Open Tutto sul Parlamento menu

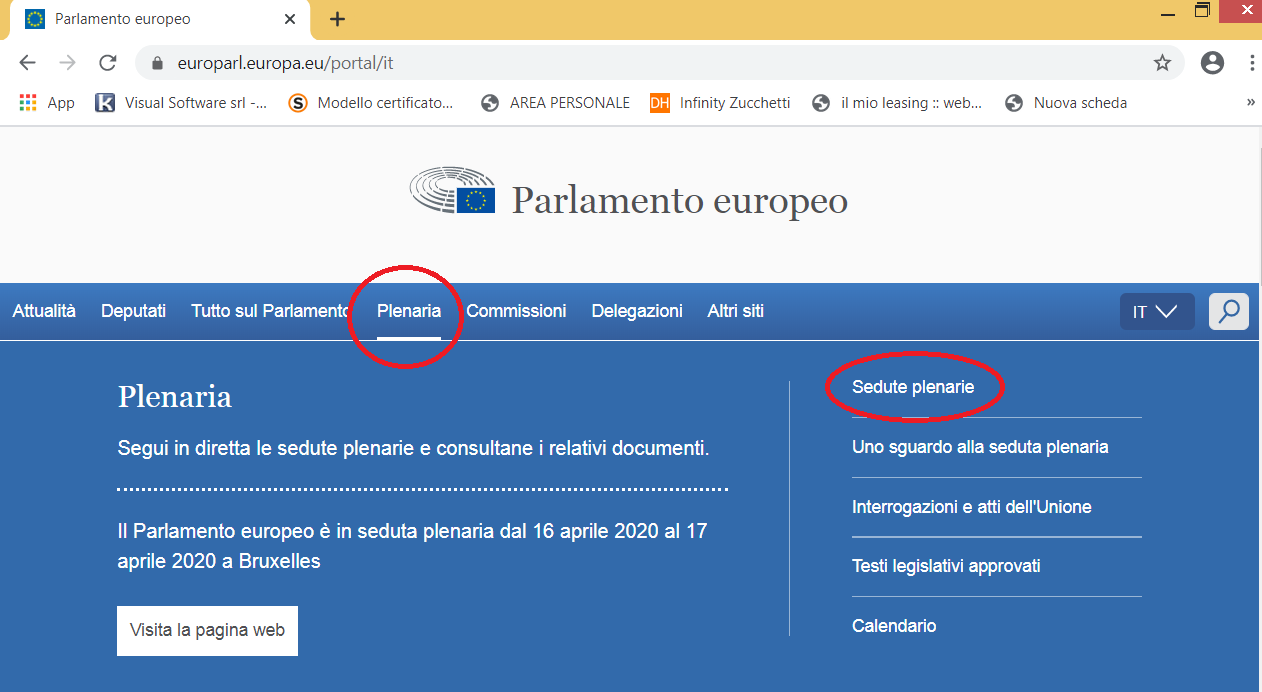[270, 311]
